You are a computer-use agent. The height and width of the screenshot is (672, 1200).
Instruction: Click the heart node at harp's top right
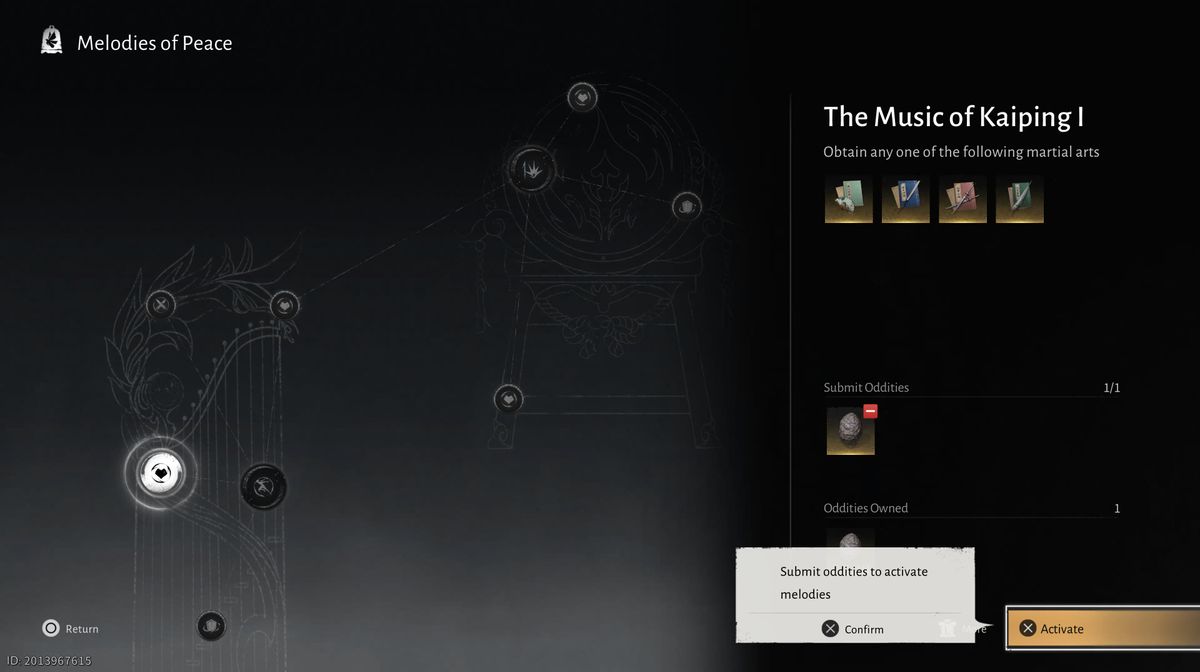pos(285,305)
